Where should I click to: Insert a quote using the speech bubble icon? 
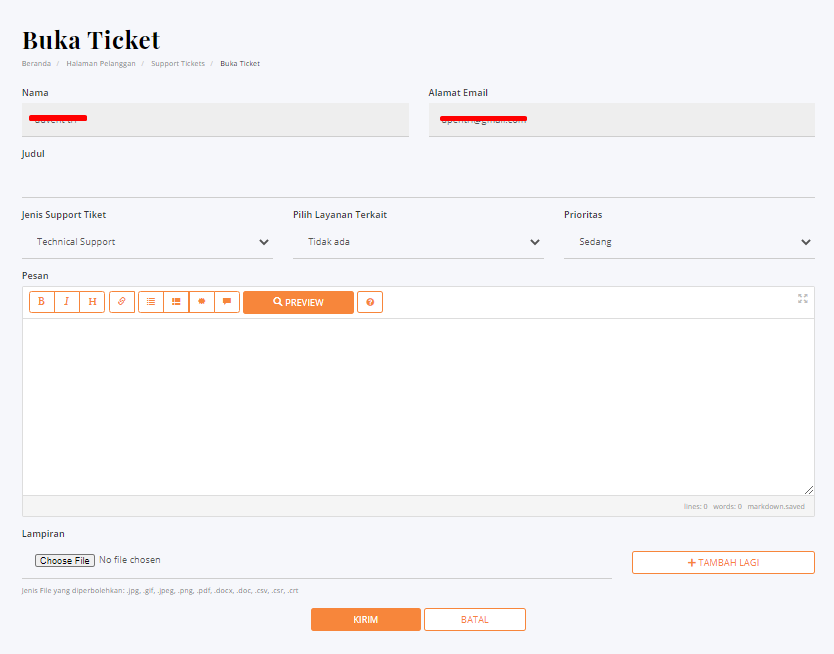point(227,302)
